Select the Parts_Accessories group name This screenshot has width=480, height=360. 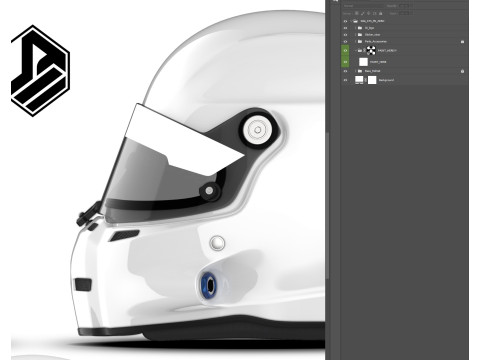376,41
